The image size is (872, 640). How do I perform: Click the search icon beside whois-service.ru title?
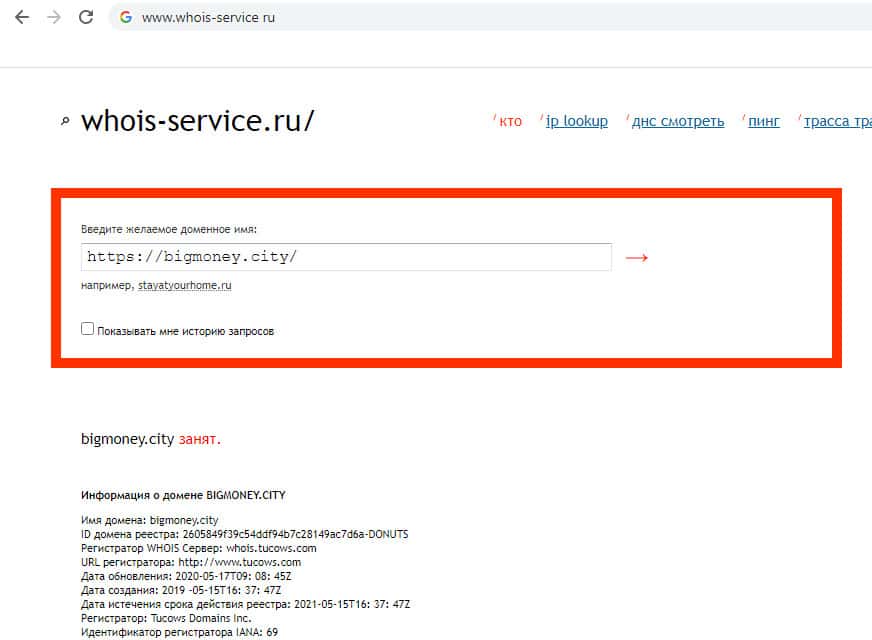(65, 121)
